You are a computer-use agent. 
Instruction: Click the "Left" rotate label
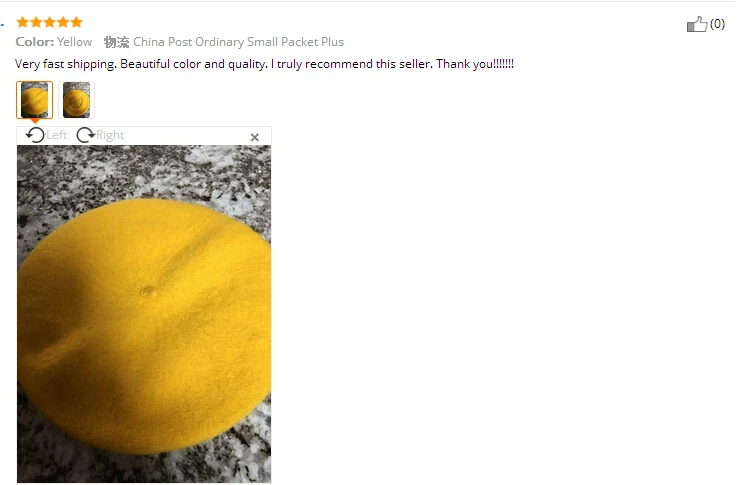[56, 135]
